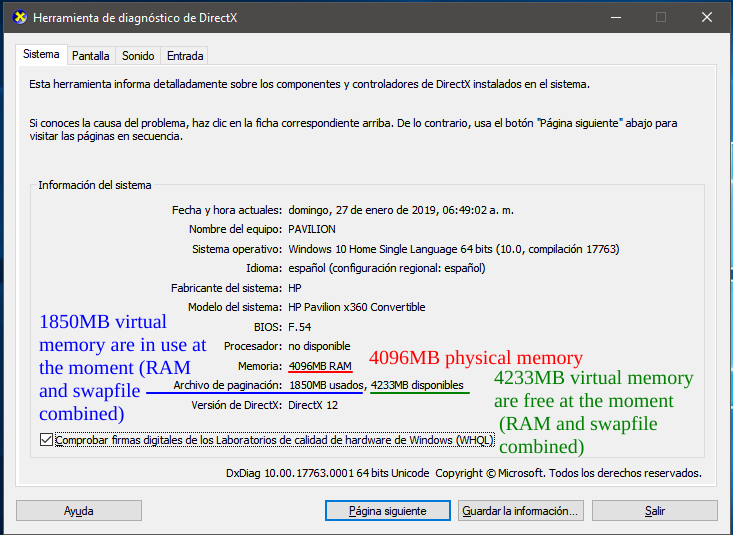Screen dimensions: 733x535
Task: Click the español regional language value
Action: [387, 268]
